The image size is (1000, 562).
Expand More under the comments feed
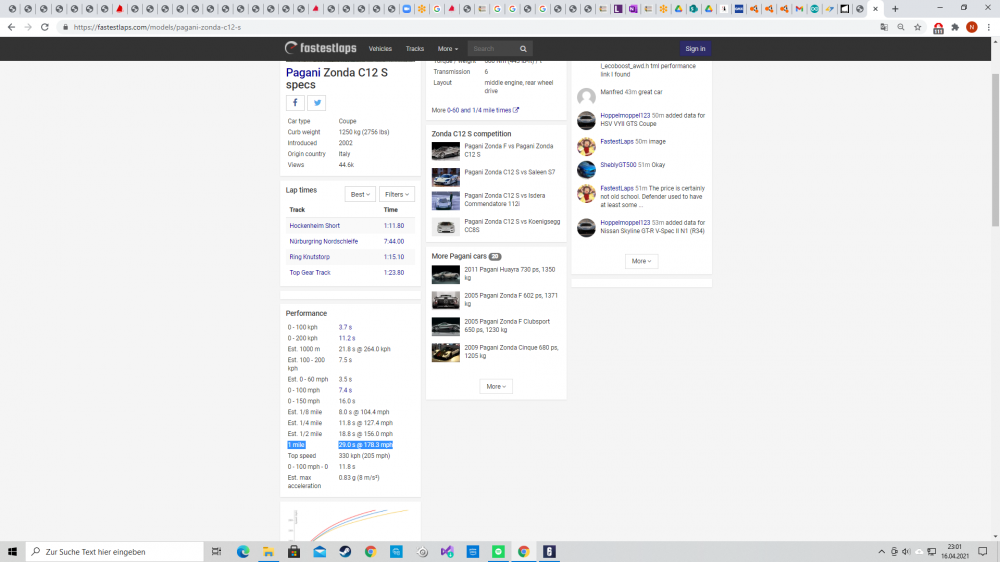[641, 261]
